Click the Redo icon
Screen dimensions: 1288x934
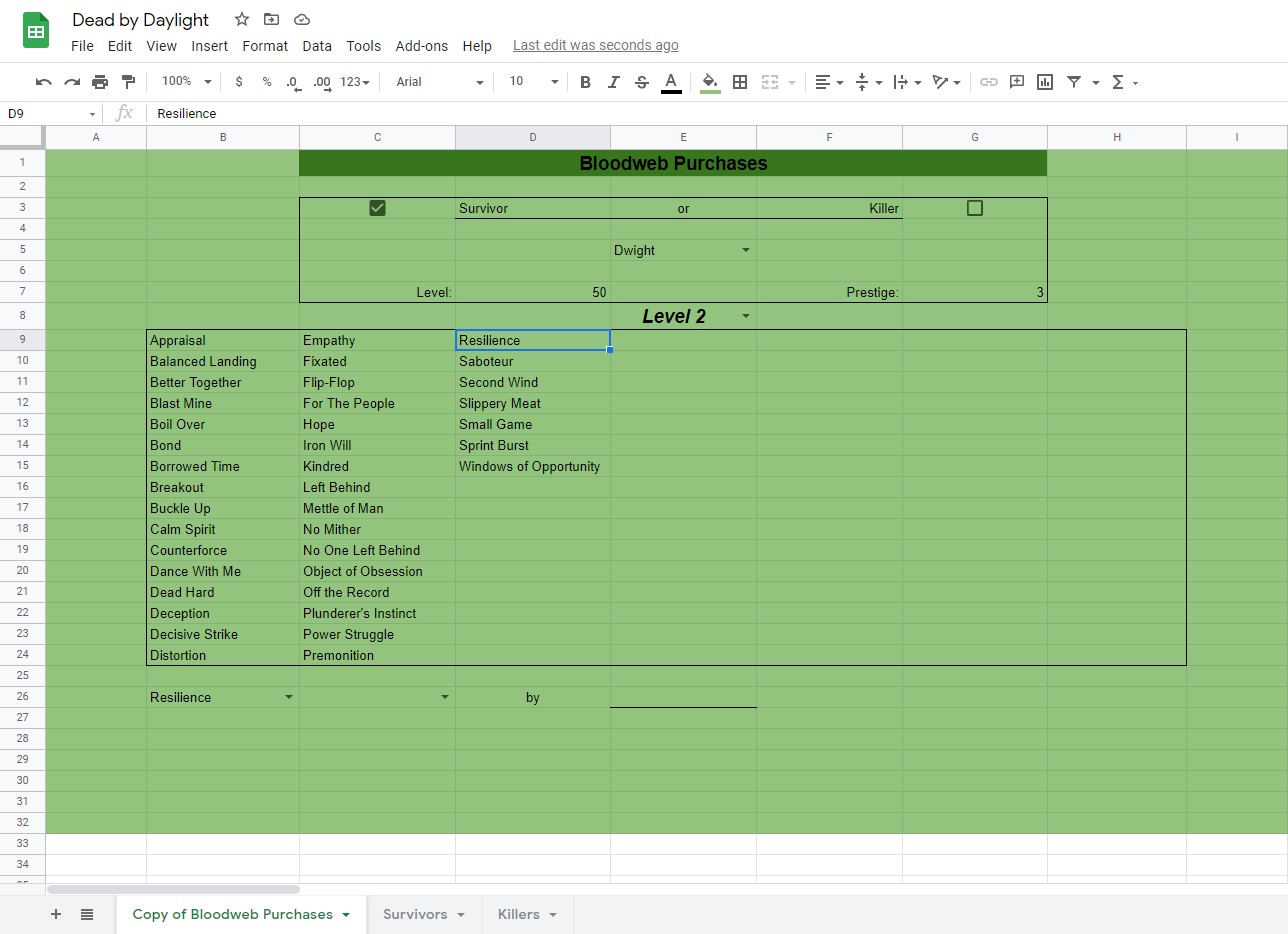(72, 82)
